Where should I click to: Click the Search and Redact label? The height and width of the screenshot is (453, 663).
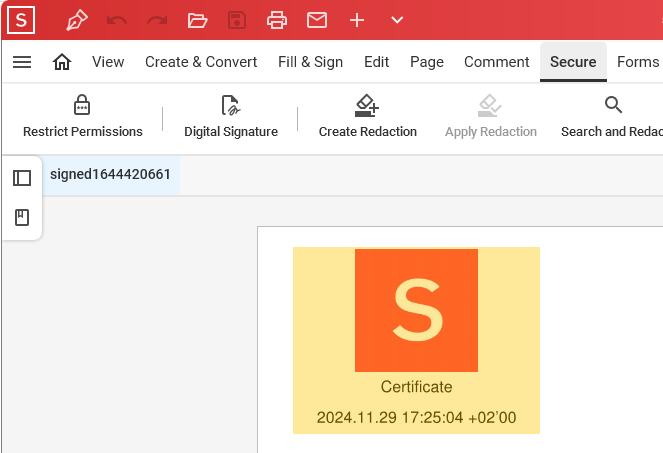[x=612, y=132]
